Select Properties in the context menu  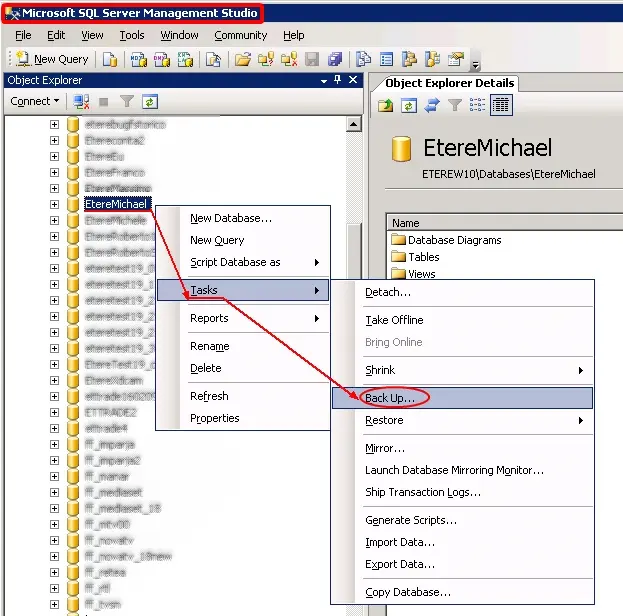pos(214,418)
